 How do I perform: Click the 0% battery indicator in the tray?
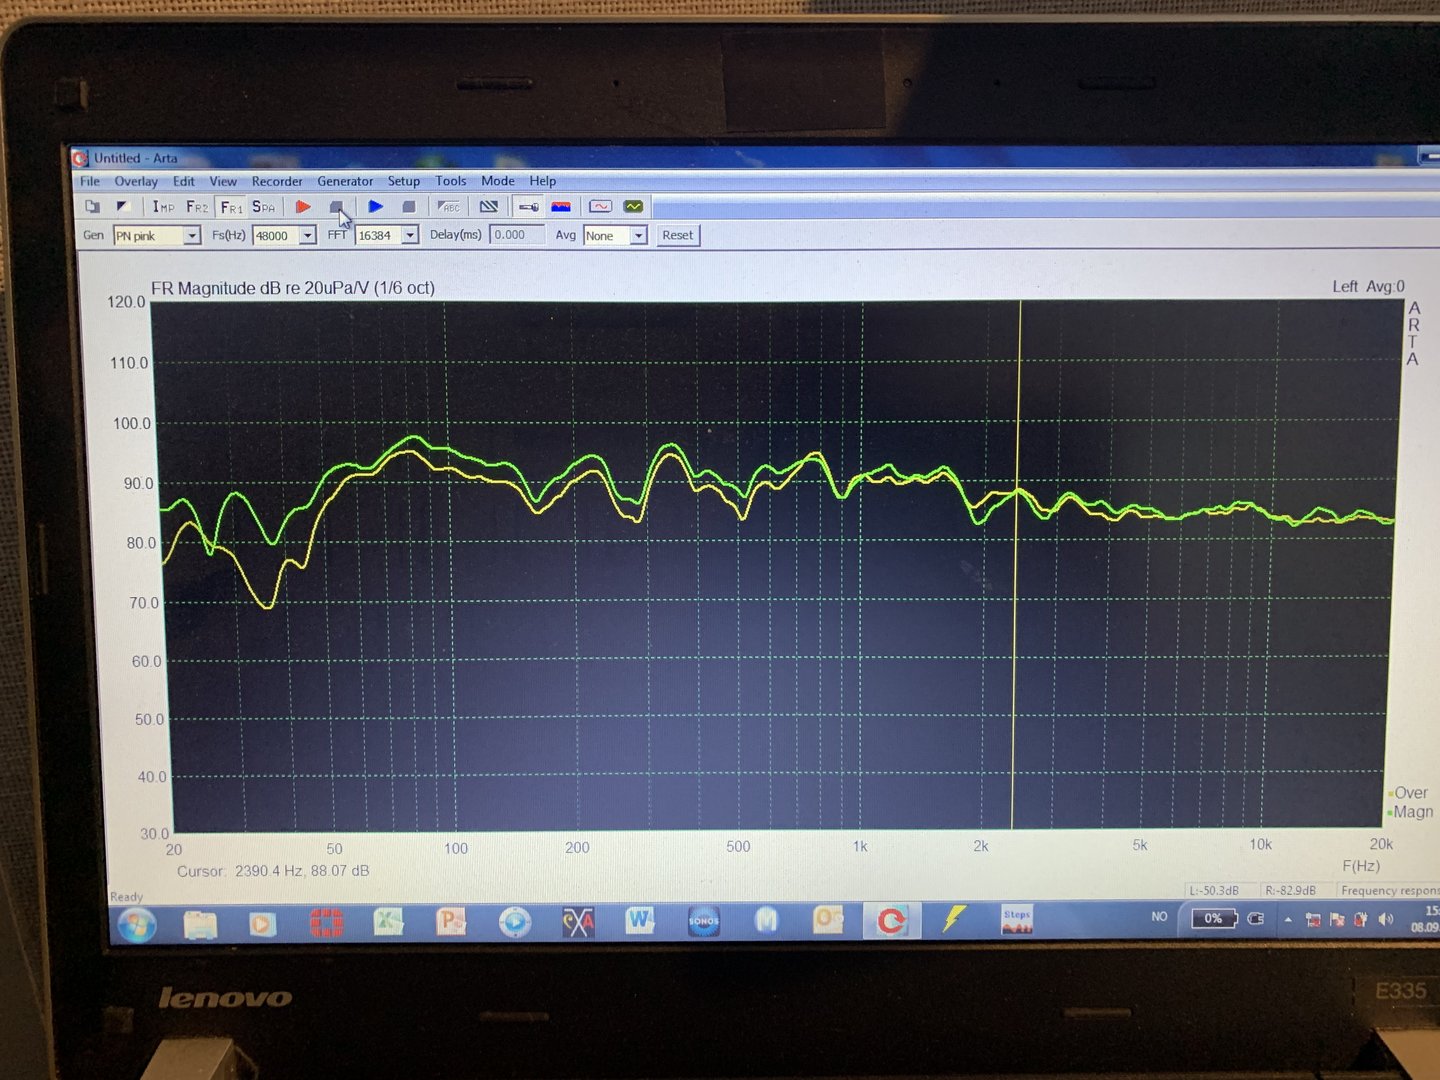click(x=1214, y=918)
